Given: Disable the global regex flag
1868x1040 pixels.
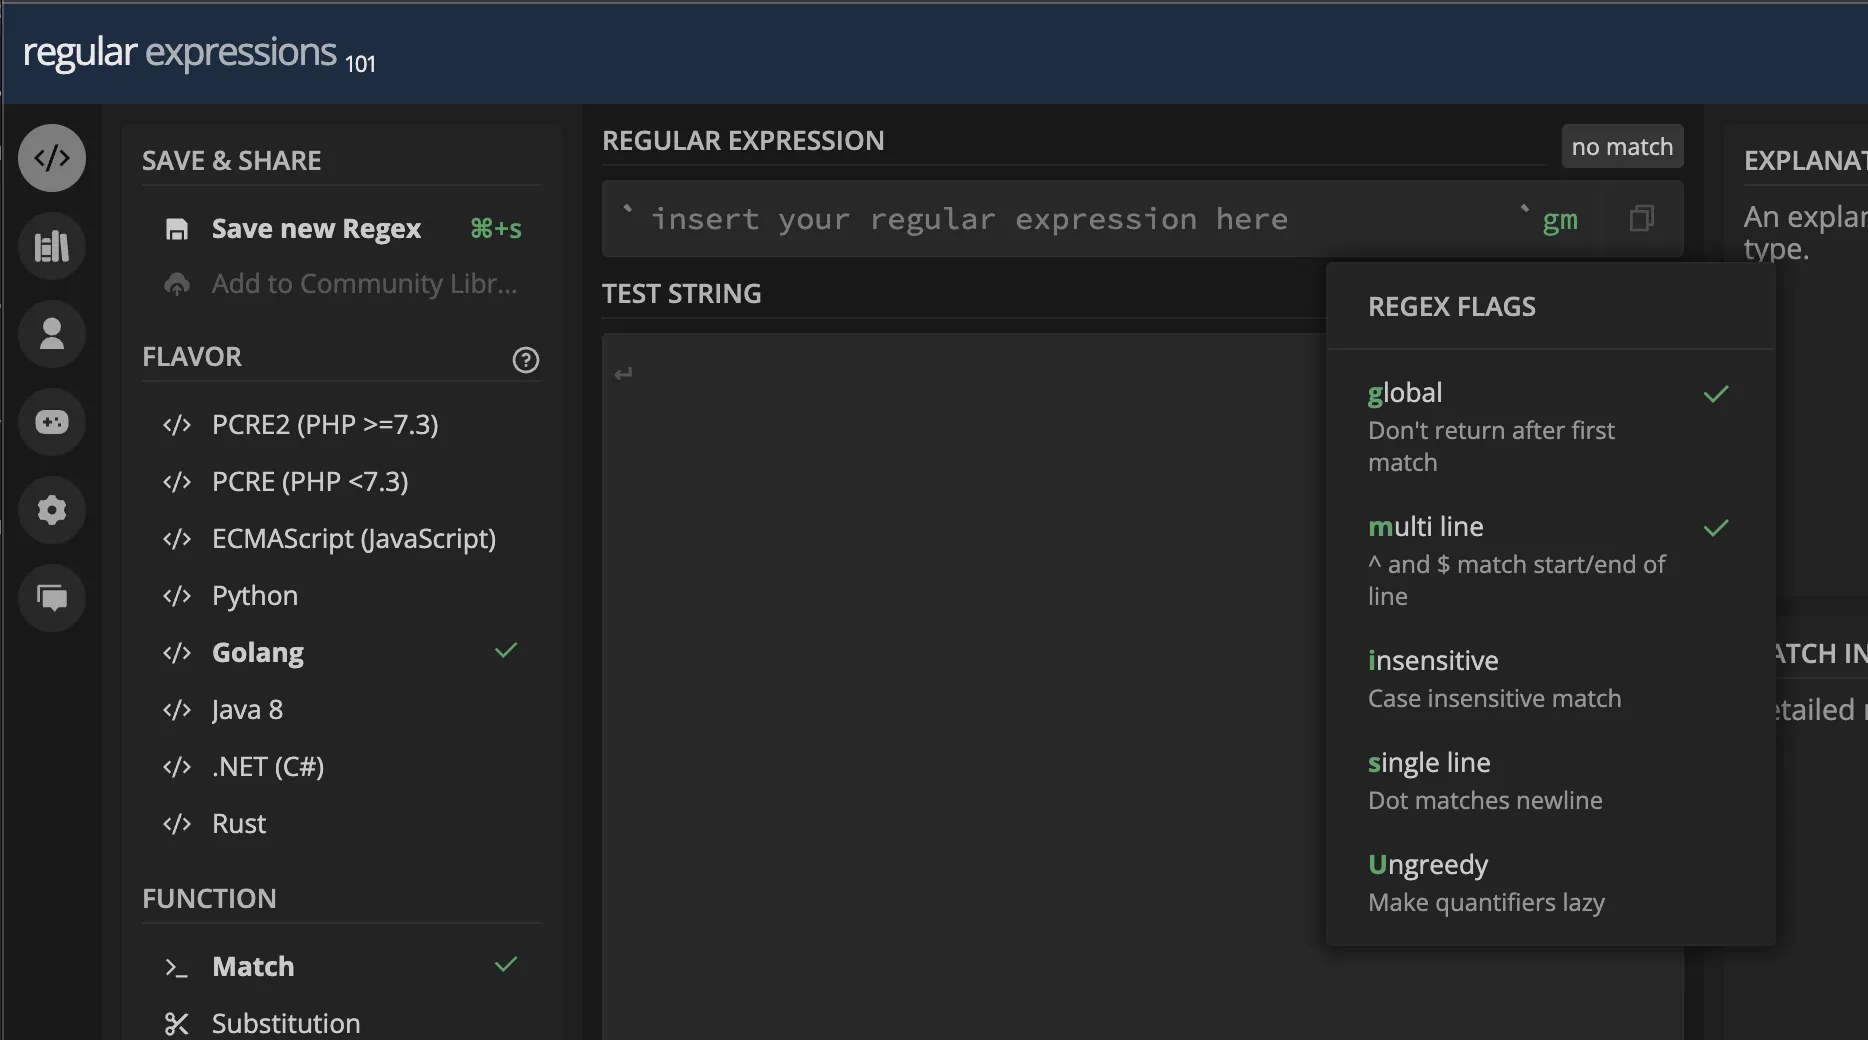Looking at the screenshot, I should tap(1550, 426).
